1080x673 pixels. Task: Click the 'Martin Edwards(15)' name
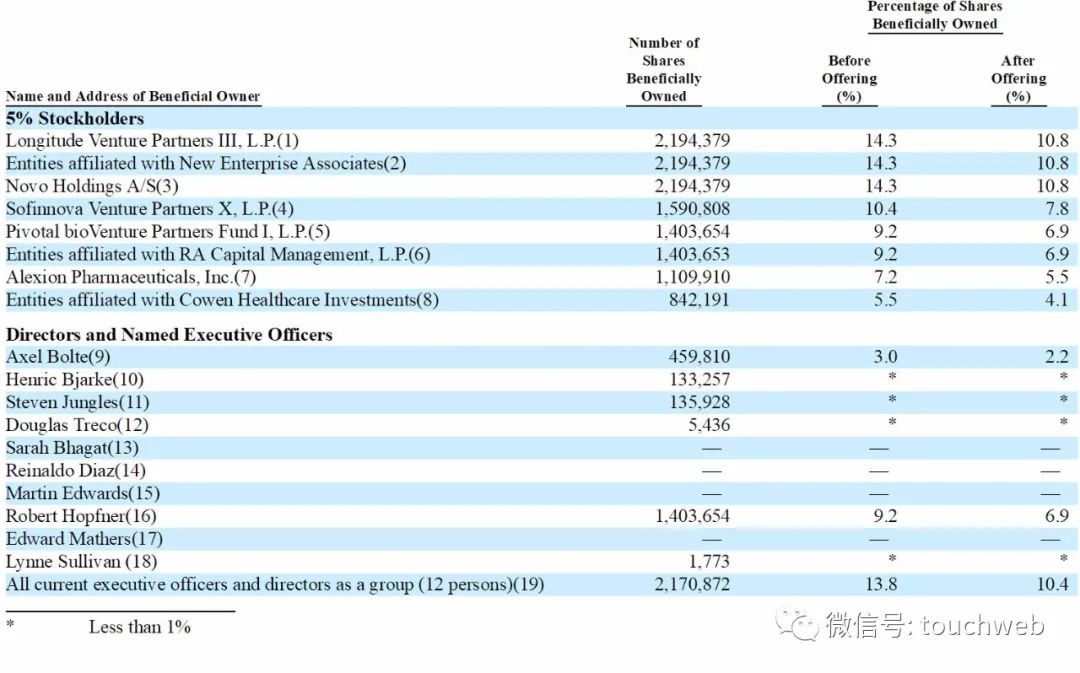point(83,493)
